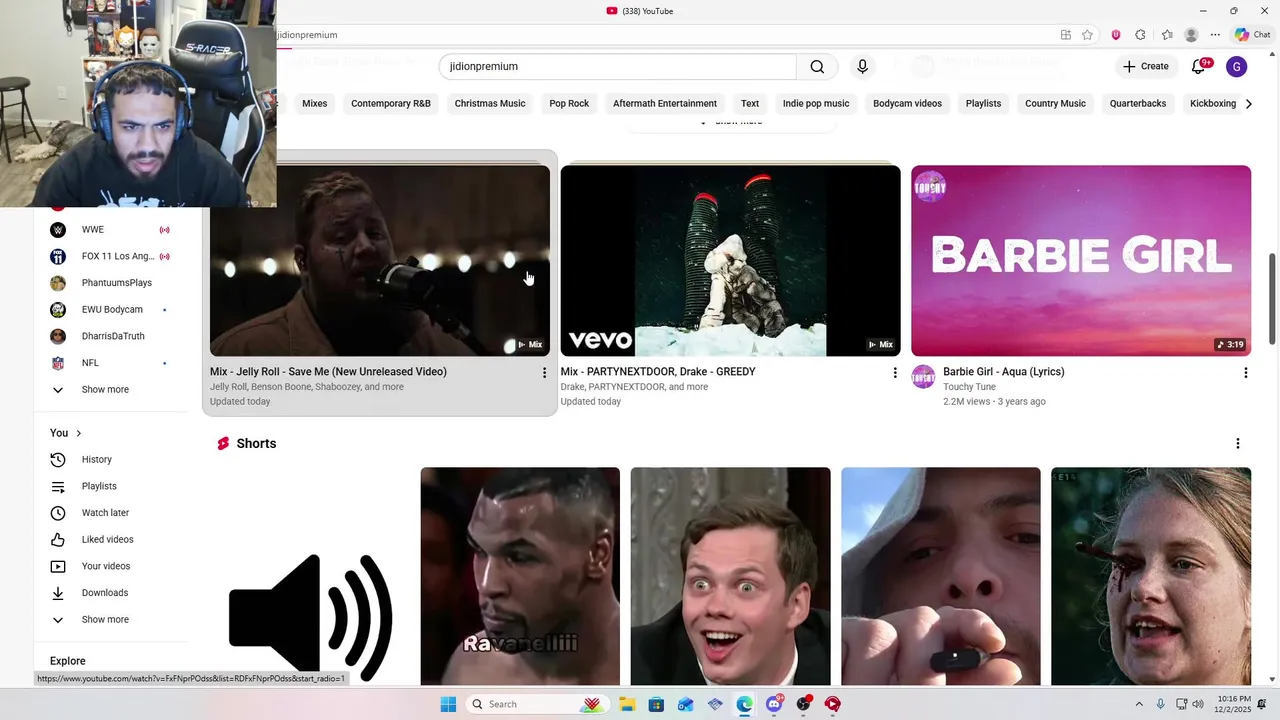Select the Country Music chip
This screenshot has height=720, width=1280.
pos(1055,103)
